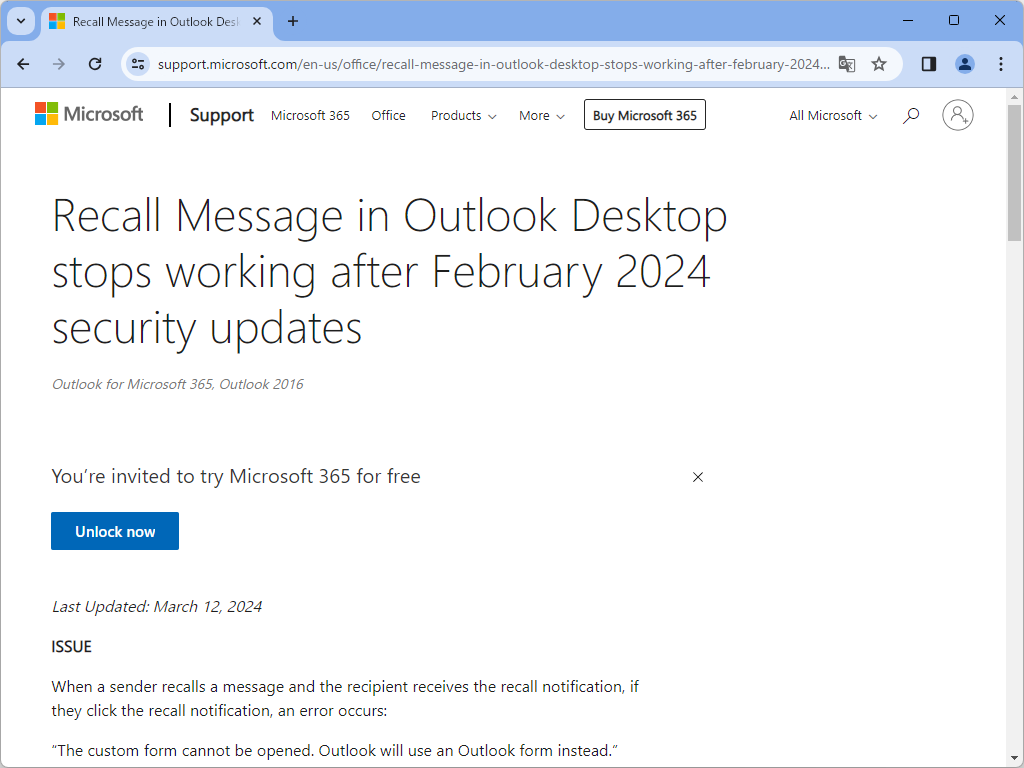The width and height of the screenshot is (1024, 768).
Task: Bookmark this page with the star
Action: 879,64
